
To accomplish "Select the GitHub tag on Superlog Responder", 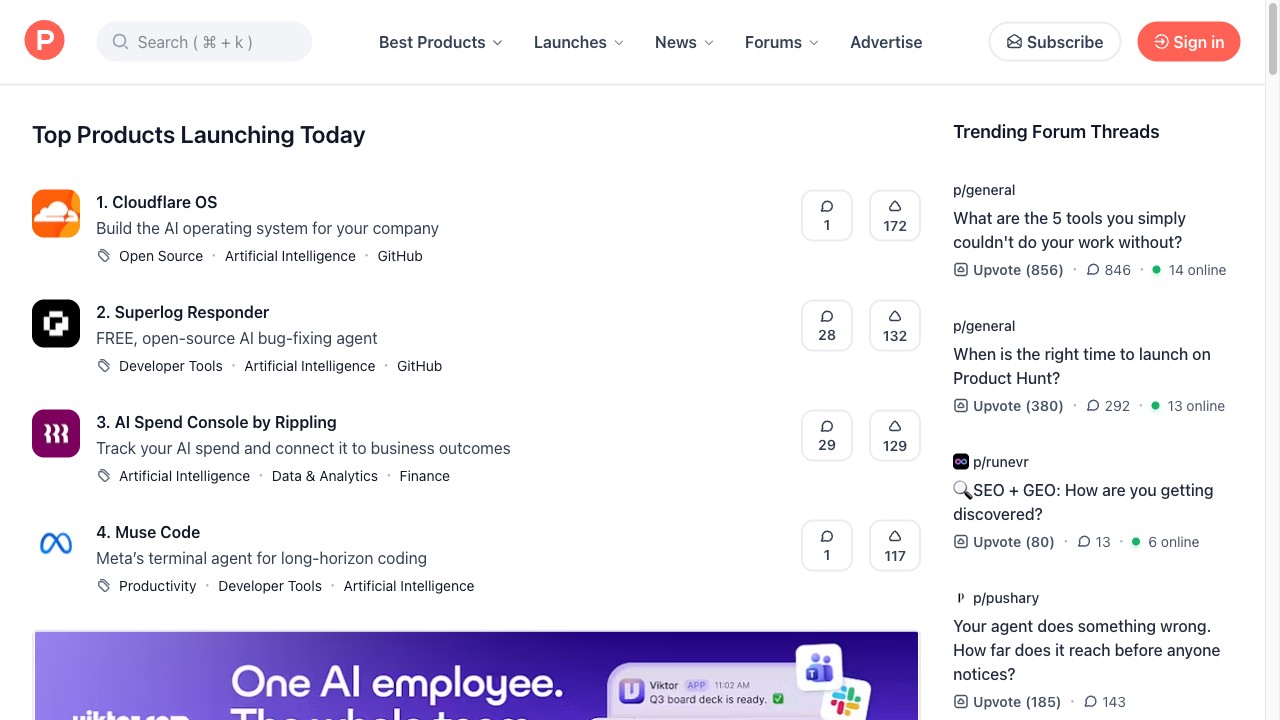I will (x=419, y=366).
